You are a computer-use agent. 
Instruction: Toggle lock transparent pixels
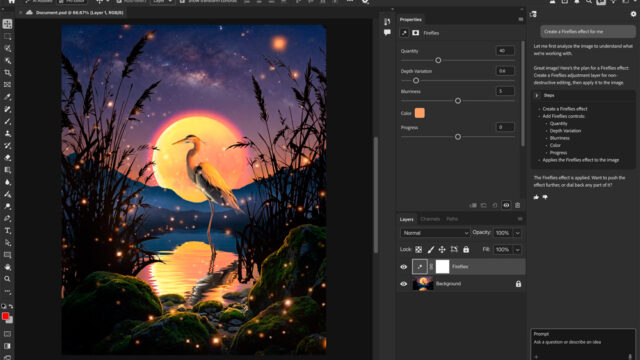[x=419, y=249]
